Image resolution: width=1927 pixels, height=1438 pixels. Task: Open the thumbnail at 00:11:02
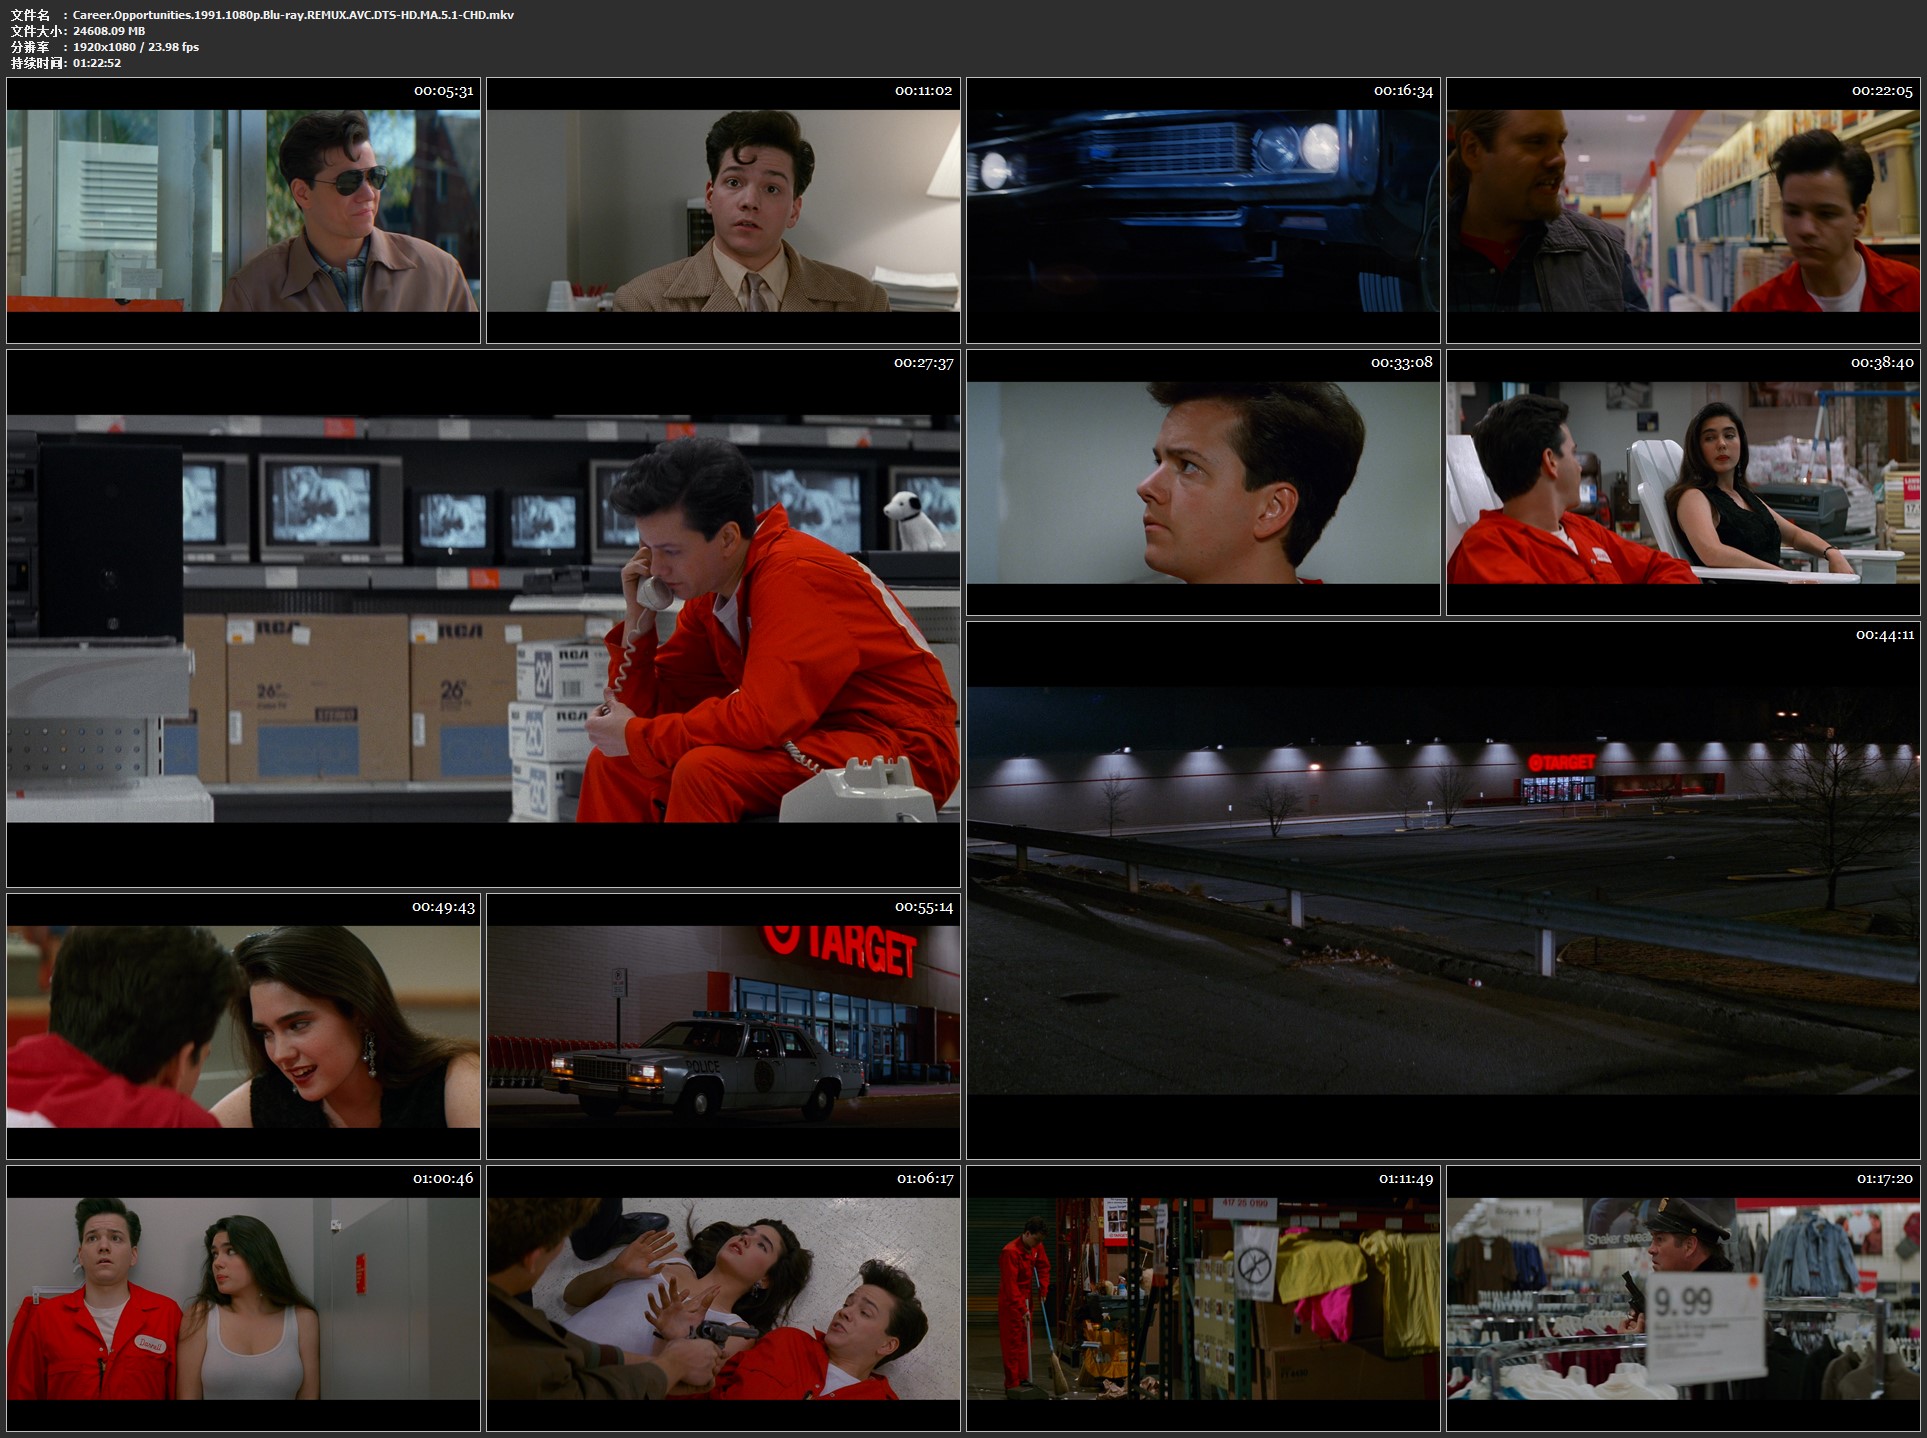click(x=723, y=211)
